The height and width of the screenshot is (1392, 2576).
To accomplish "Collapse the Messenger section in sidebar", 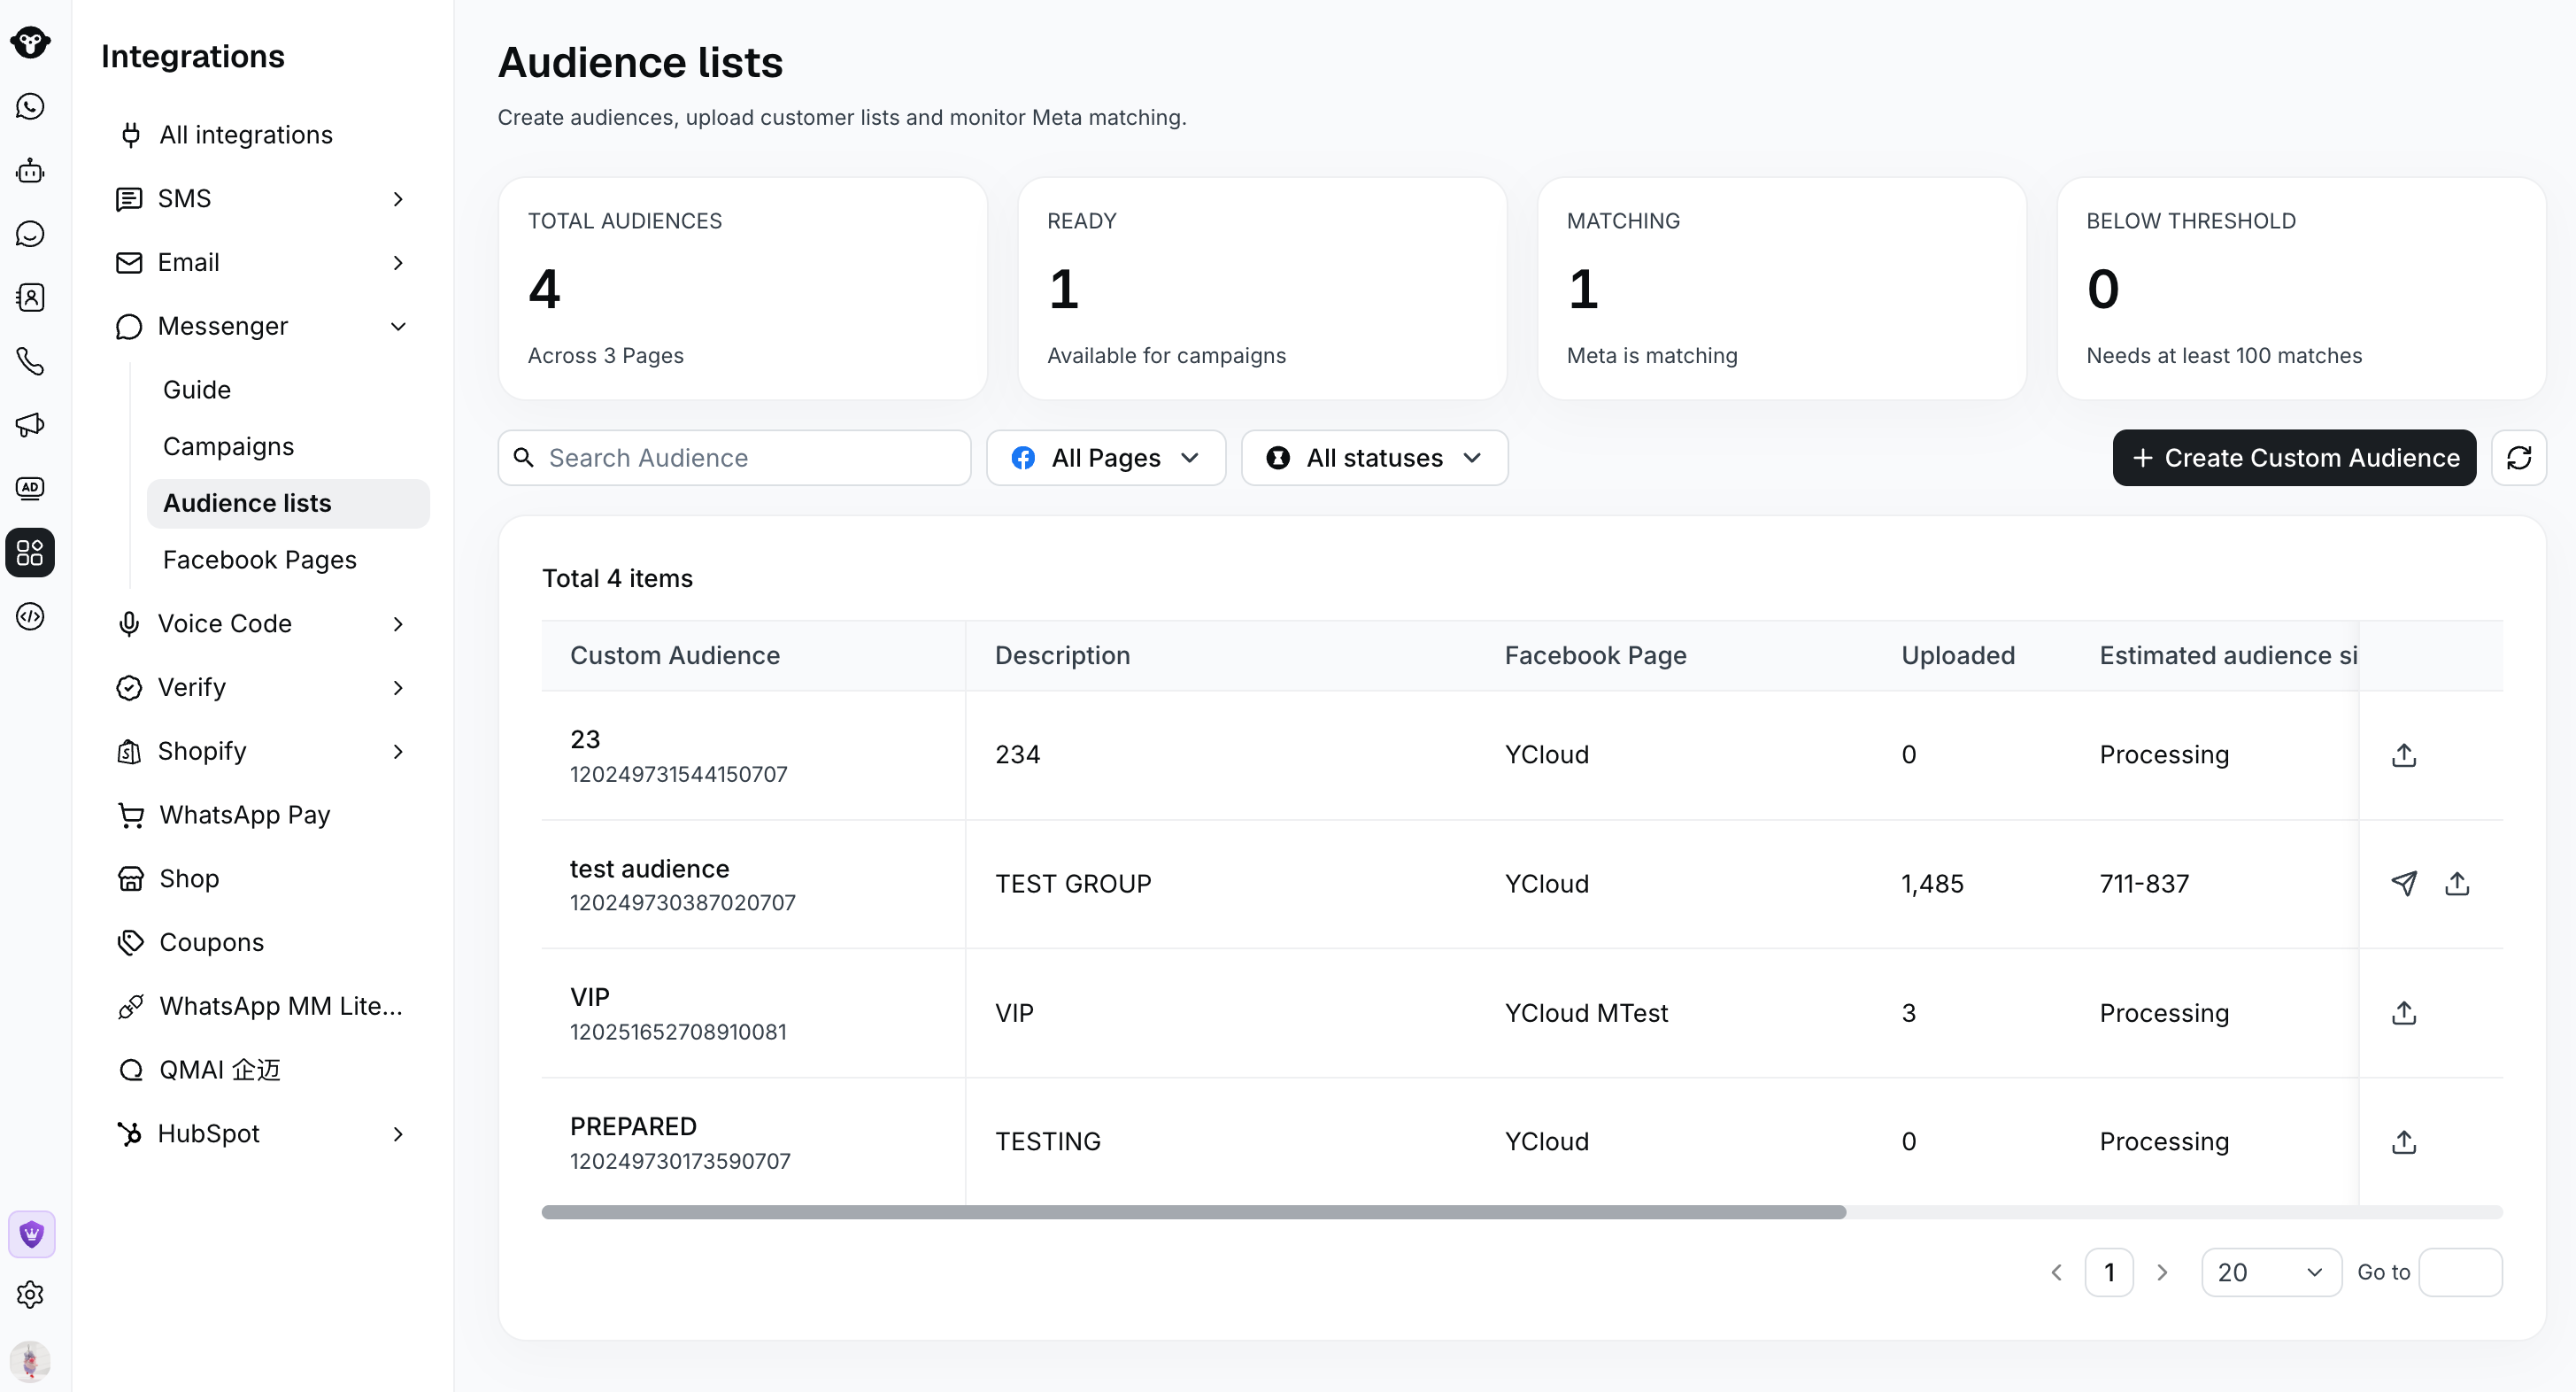I will (x=263, y=326).
